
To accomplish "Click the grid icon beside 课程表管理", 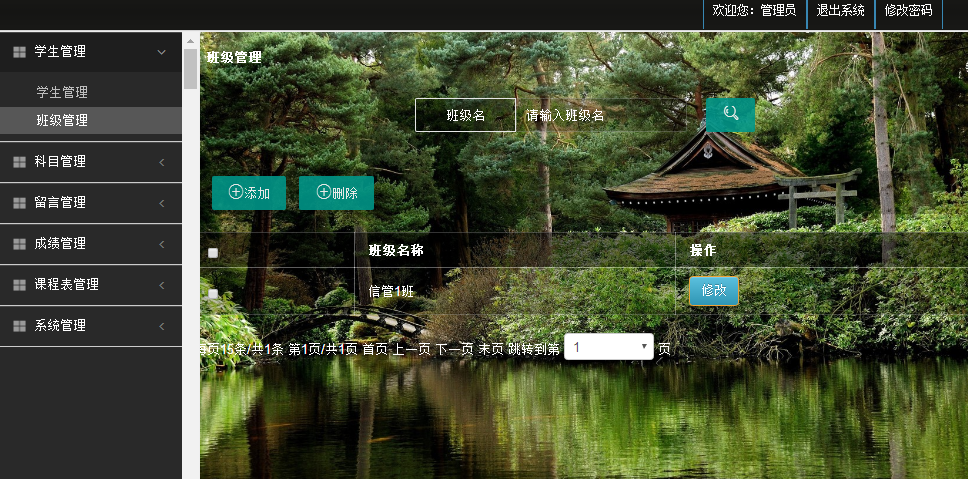I will tap(19, 285).
